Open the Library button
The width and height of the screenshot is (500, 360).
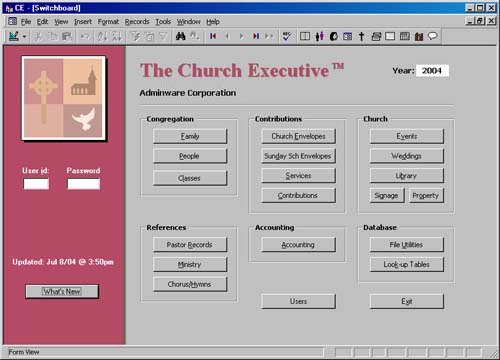pyautogui.click(x=407, y=175)
